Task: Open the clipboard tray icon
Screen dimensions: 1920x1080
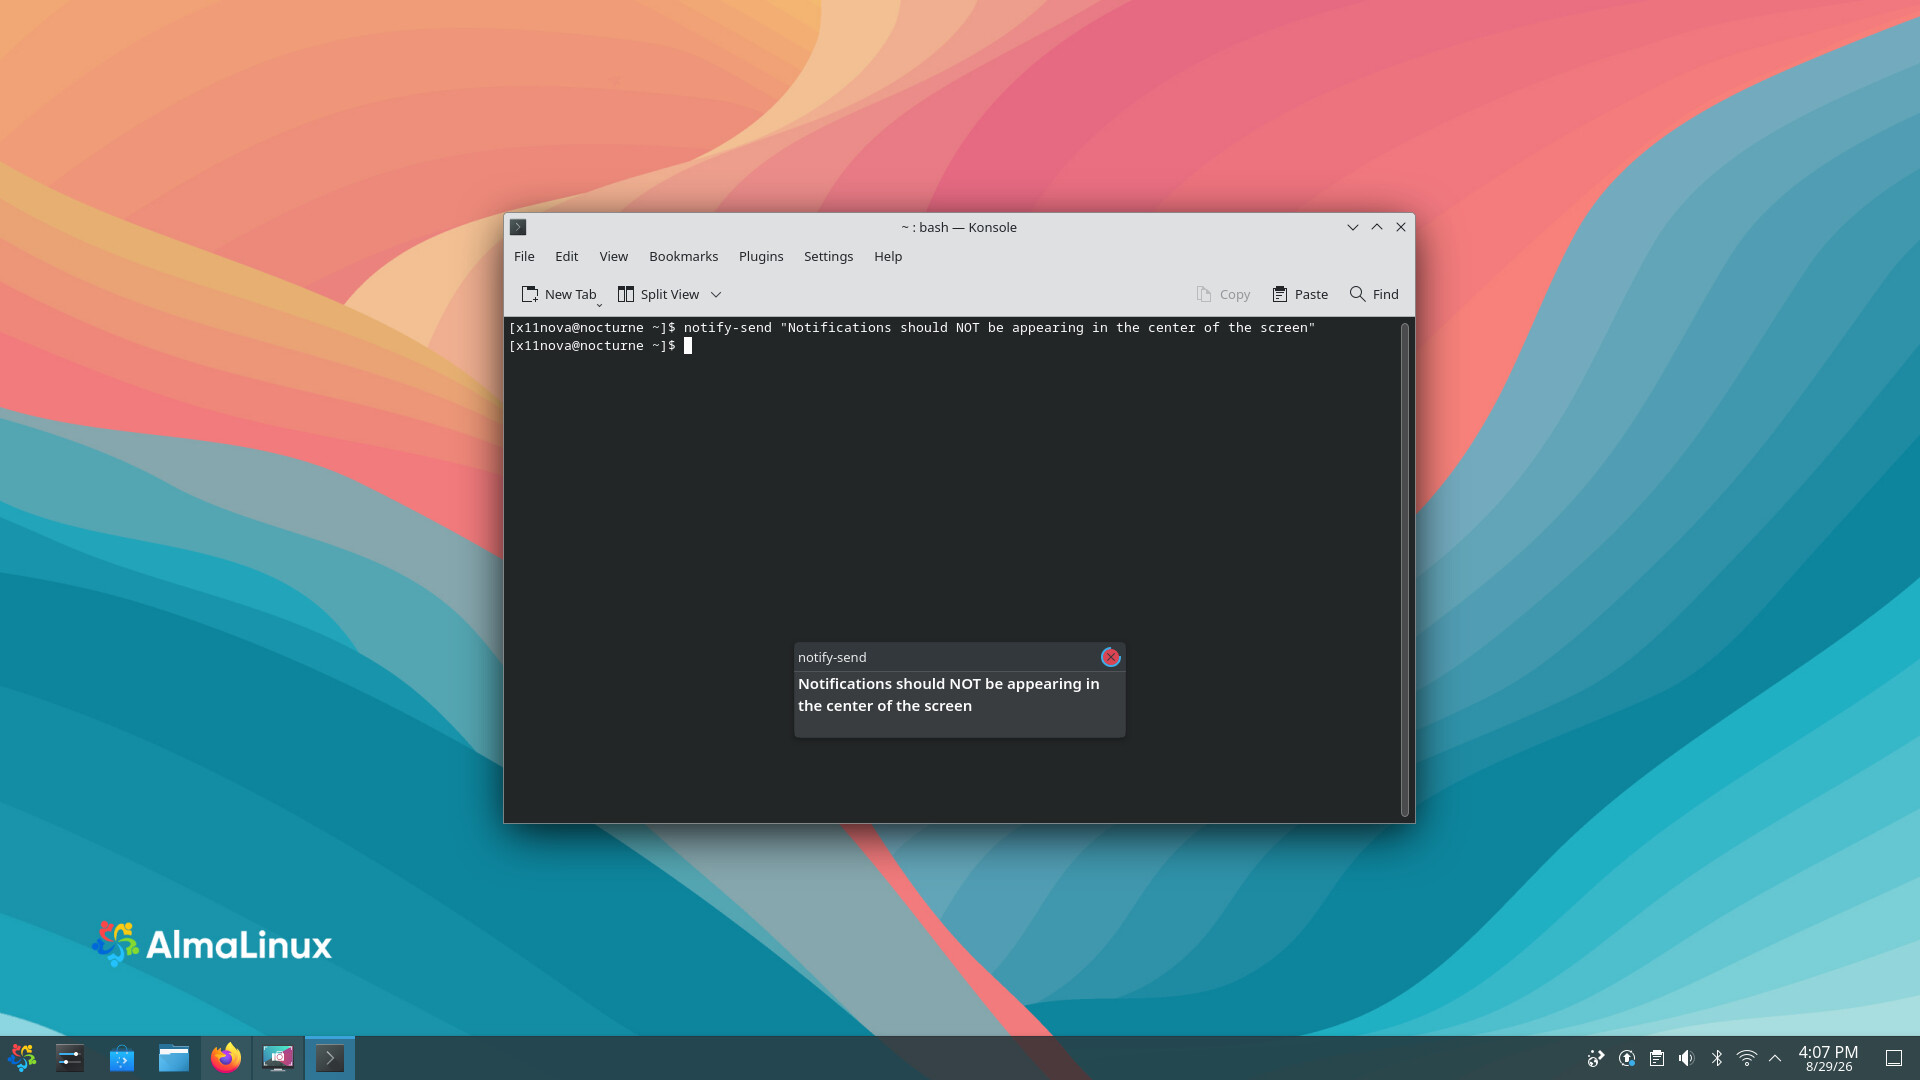Action: 1657,1058
